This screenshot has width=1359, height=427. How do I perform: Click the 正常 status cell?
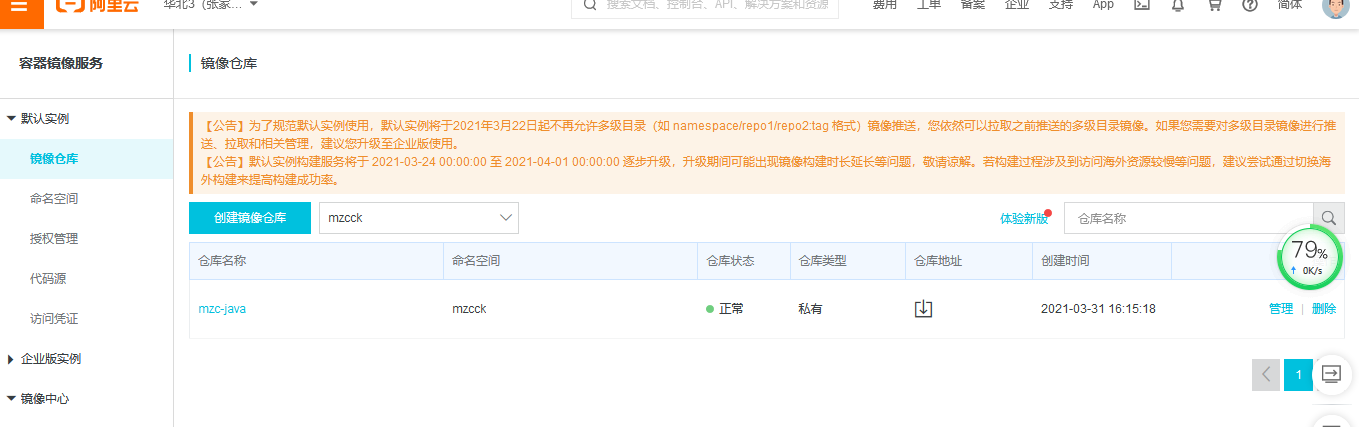coord(724,309)
